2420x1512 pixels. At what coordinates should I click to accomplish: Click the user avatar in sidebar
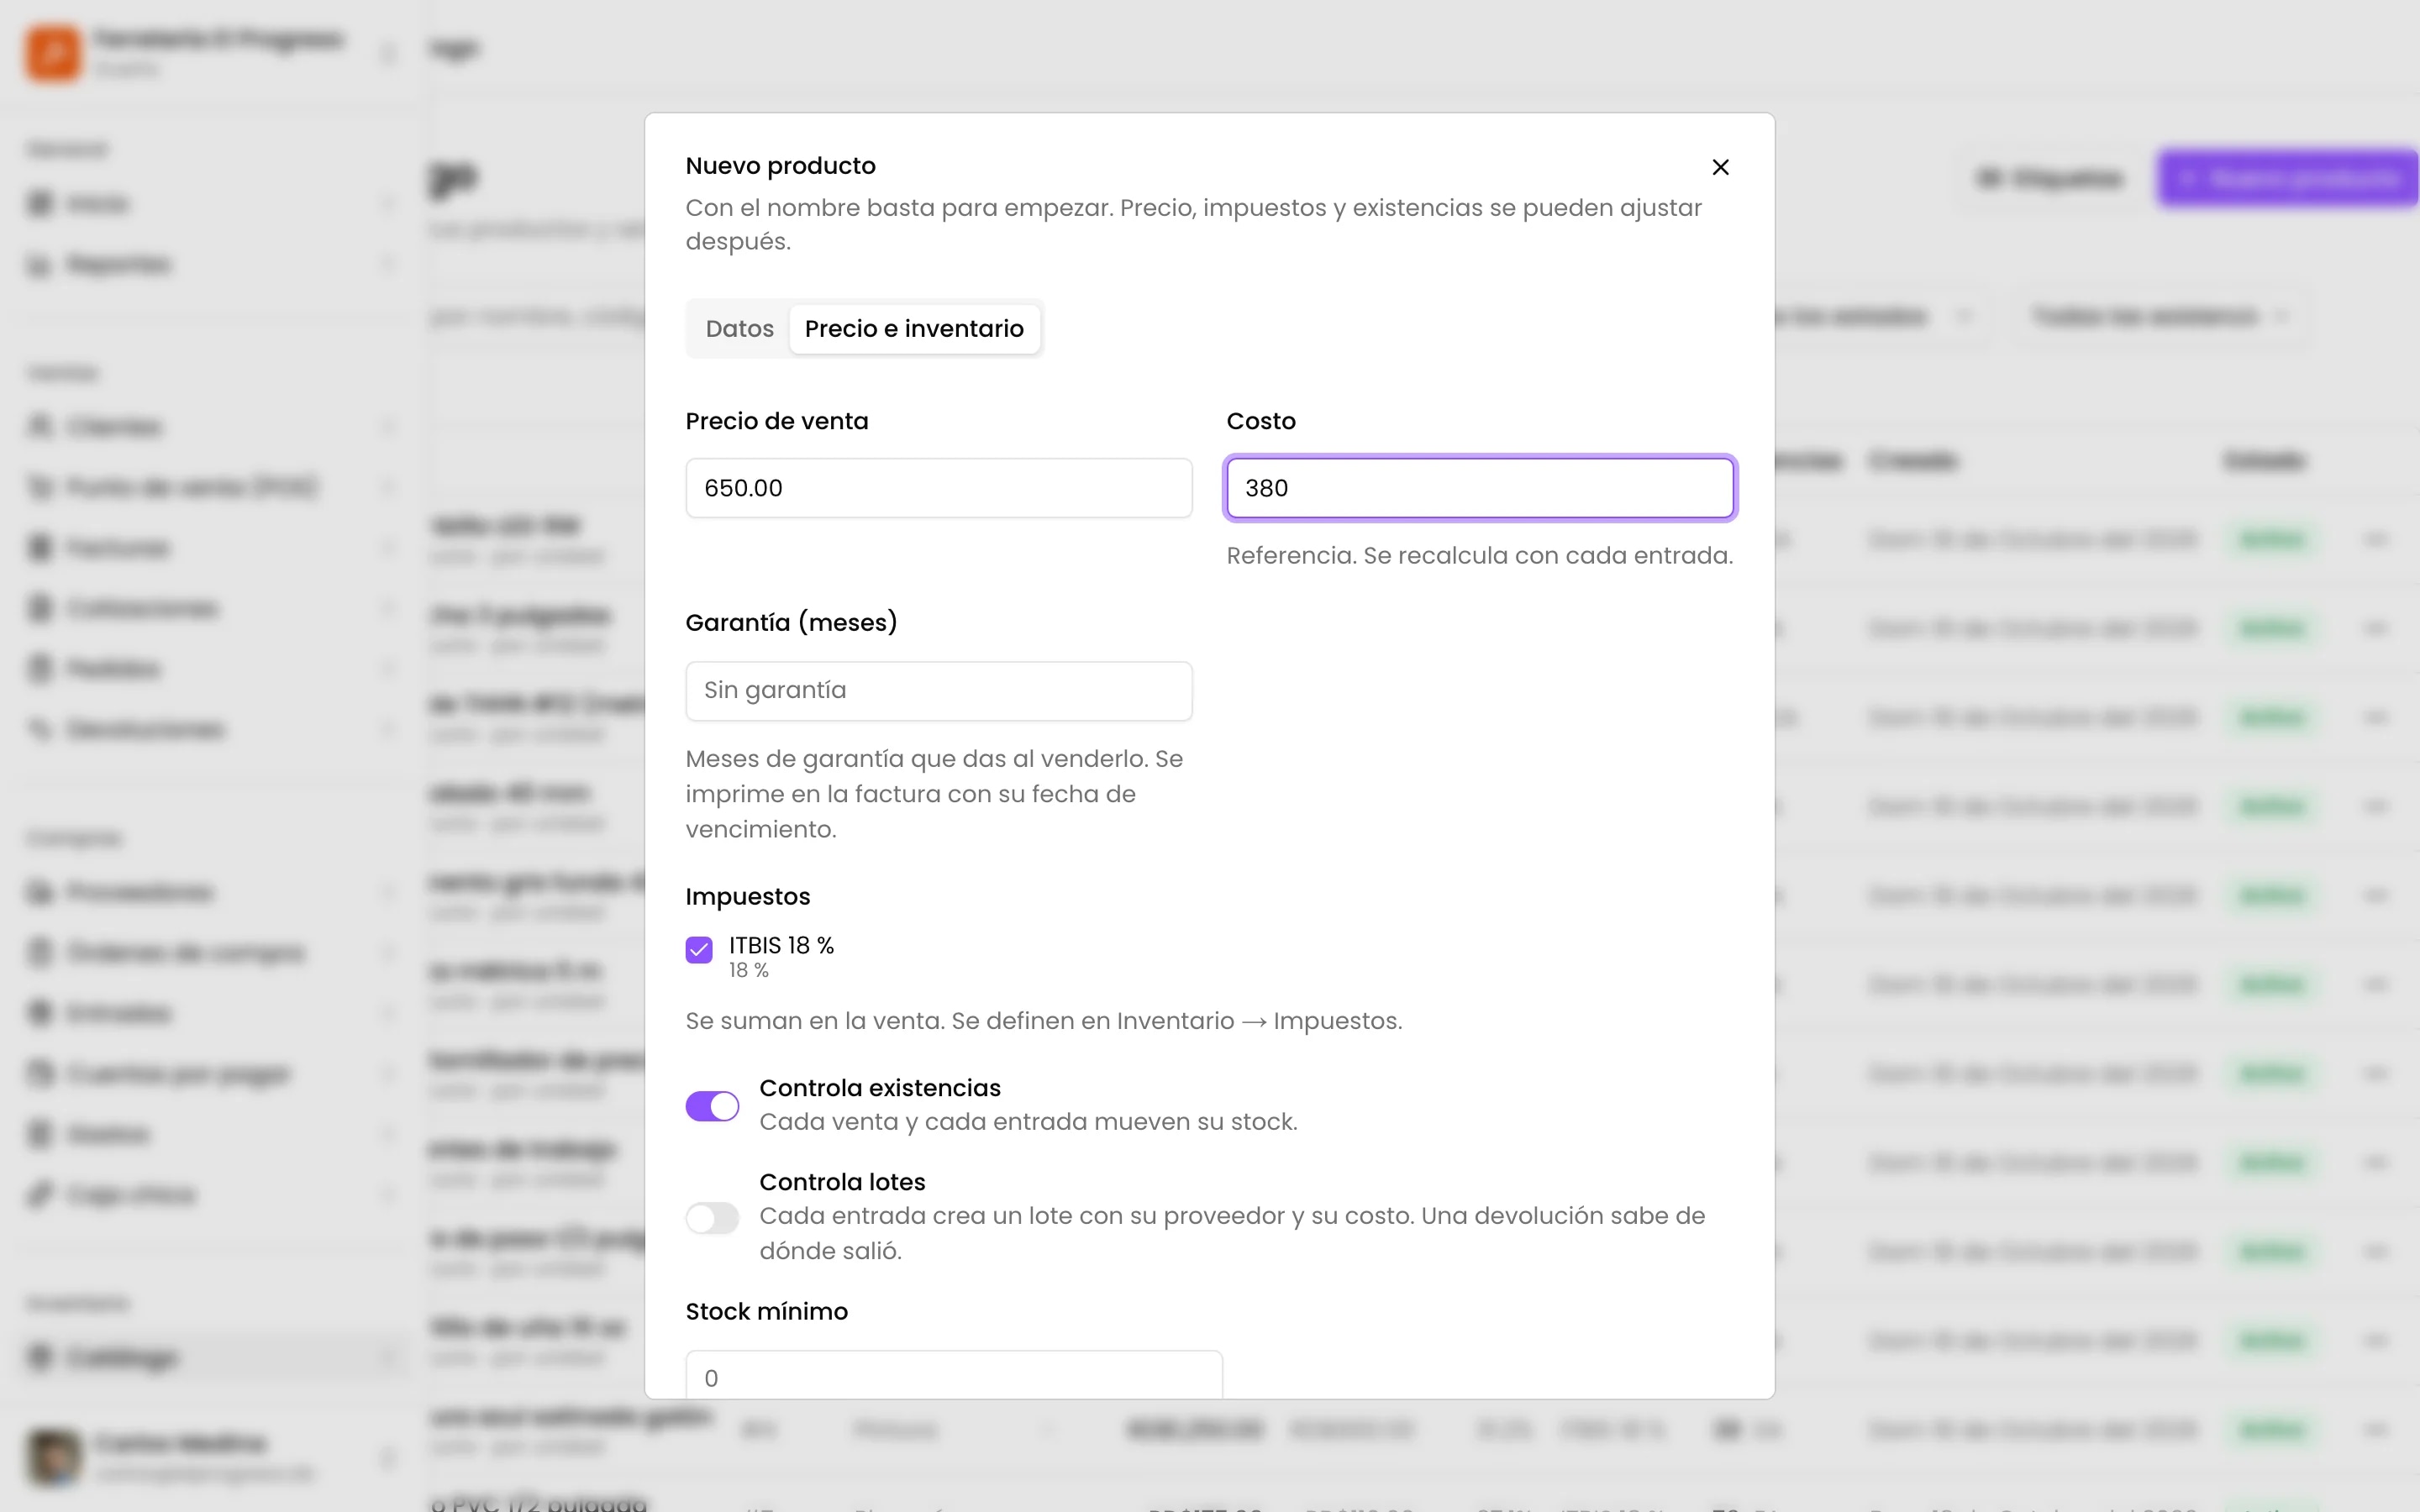pyautogui.click(x=54, y=1457)
